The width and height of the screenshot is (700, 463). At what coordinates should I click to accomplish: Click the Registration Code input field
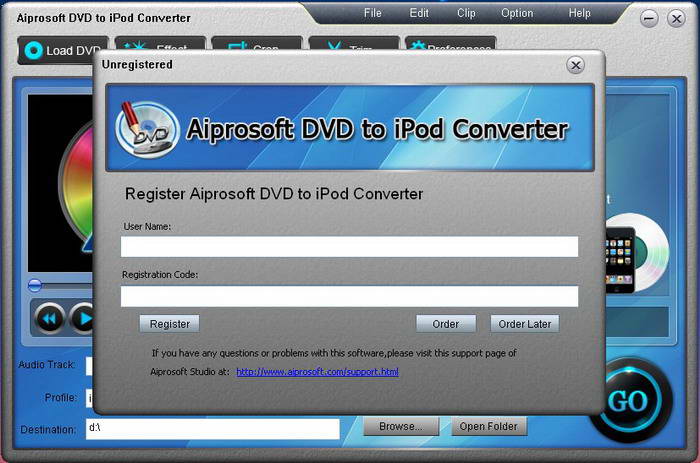[349, 296]
